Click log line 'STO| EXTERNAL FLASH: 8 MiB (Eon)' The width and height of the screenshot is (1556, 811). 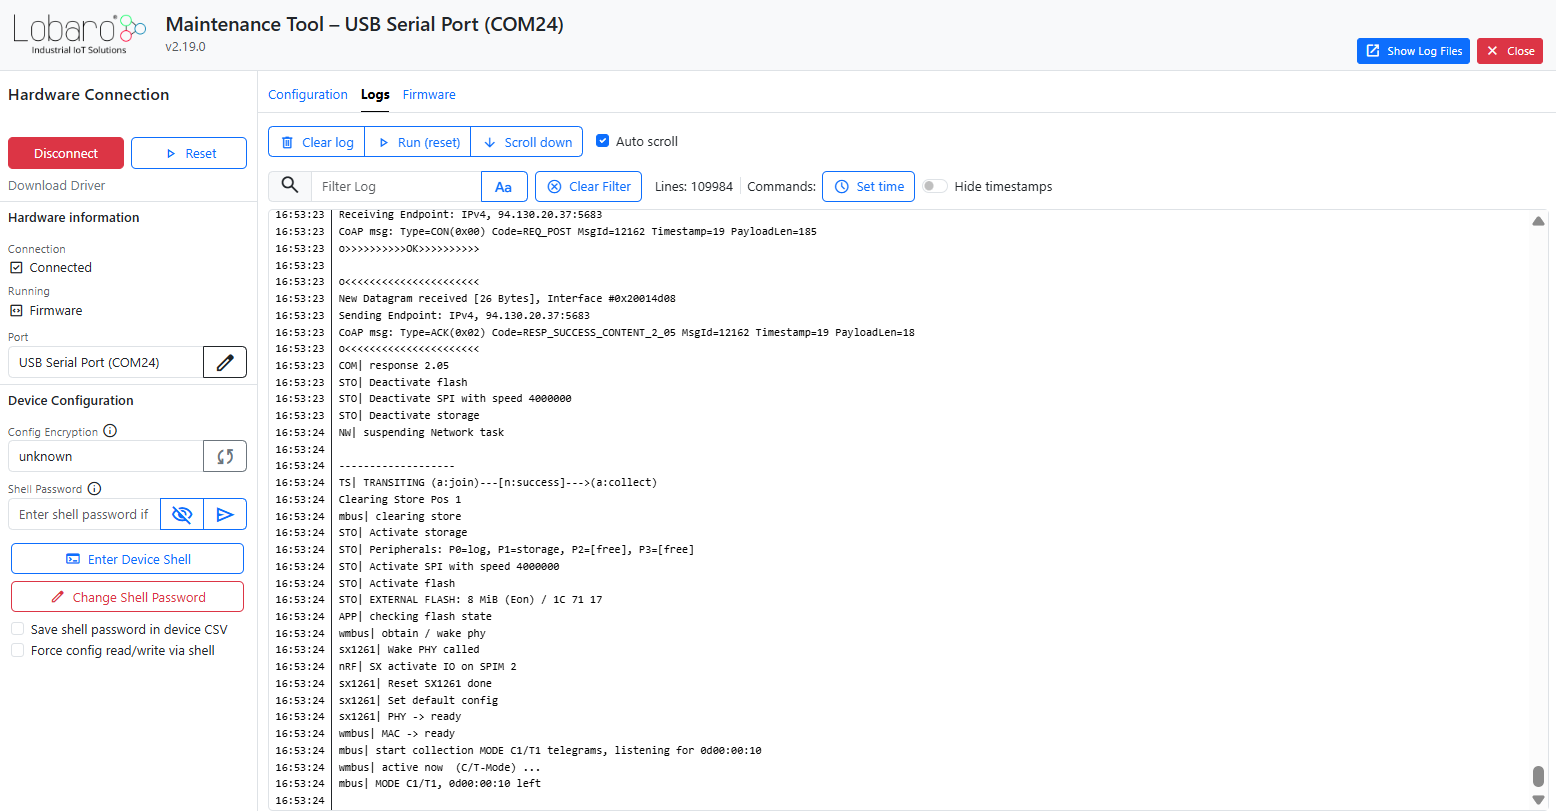[470, 599]
